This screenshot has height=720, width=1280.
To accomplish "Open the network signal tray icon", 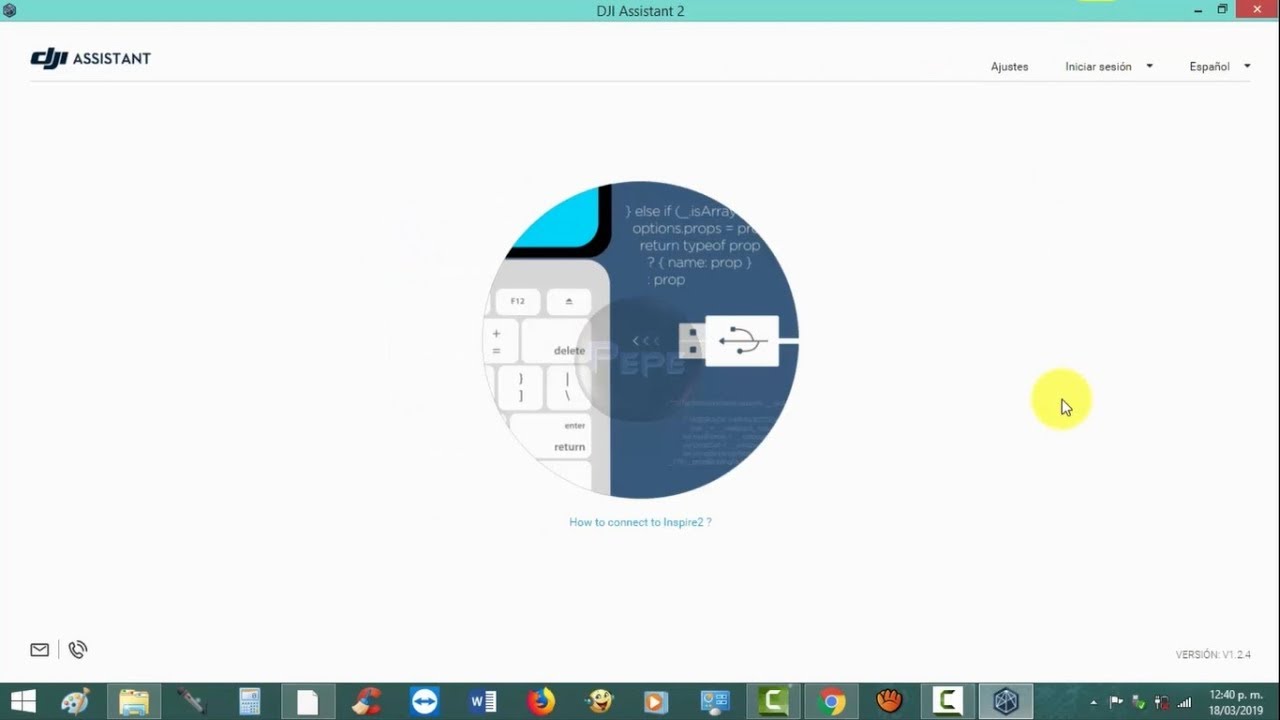I will 1185,702.
